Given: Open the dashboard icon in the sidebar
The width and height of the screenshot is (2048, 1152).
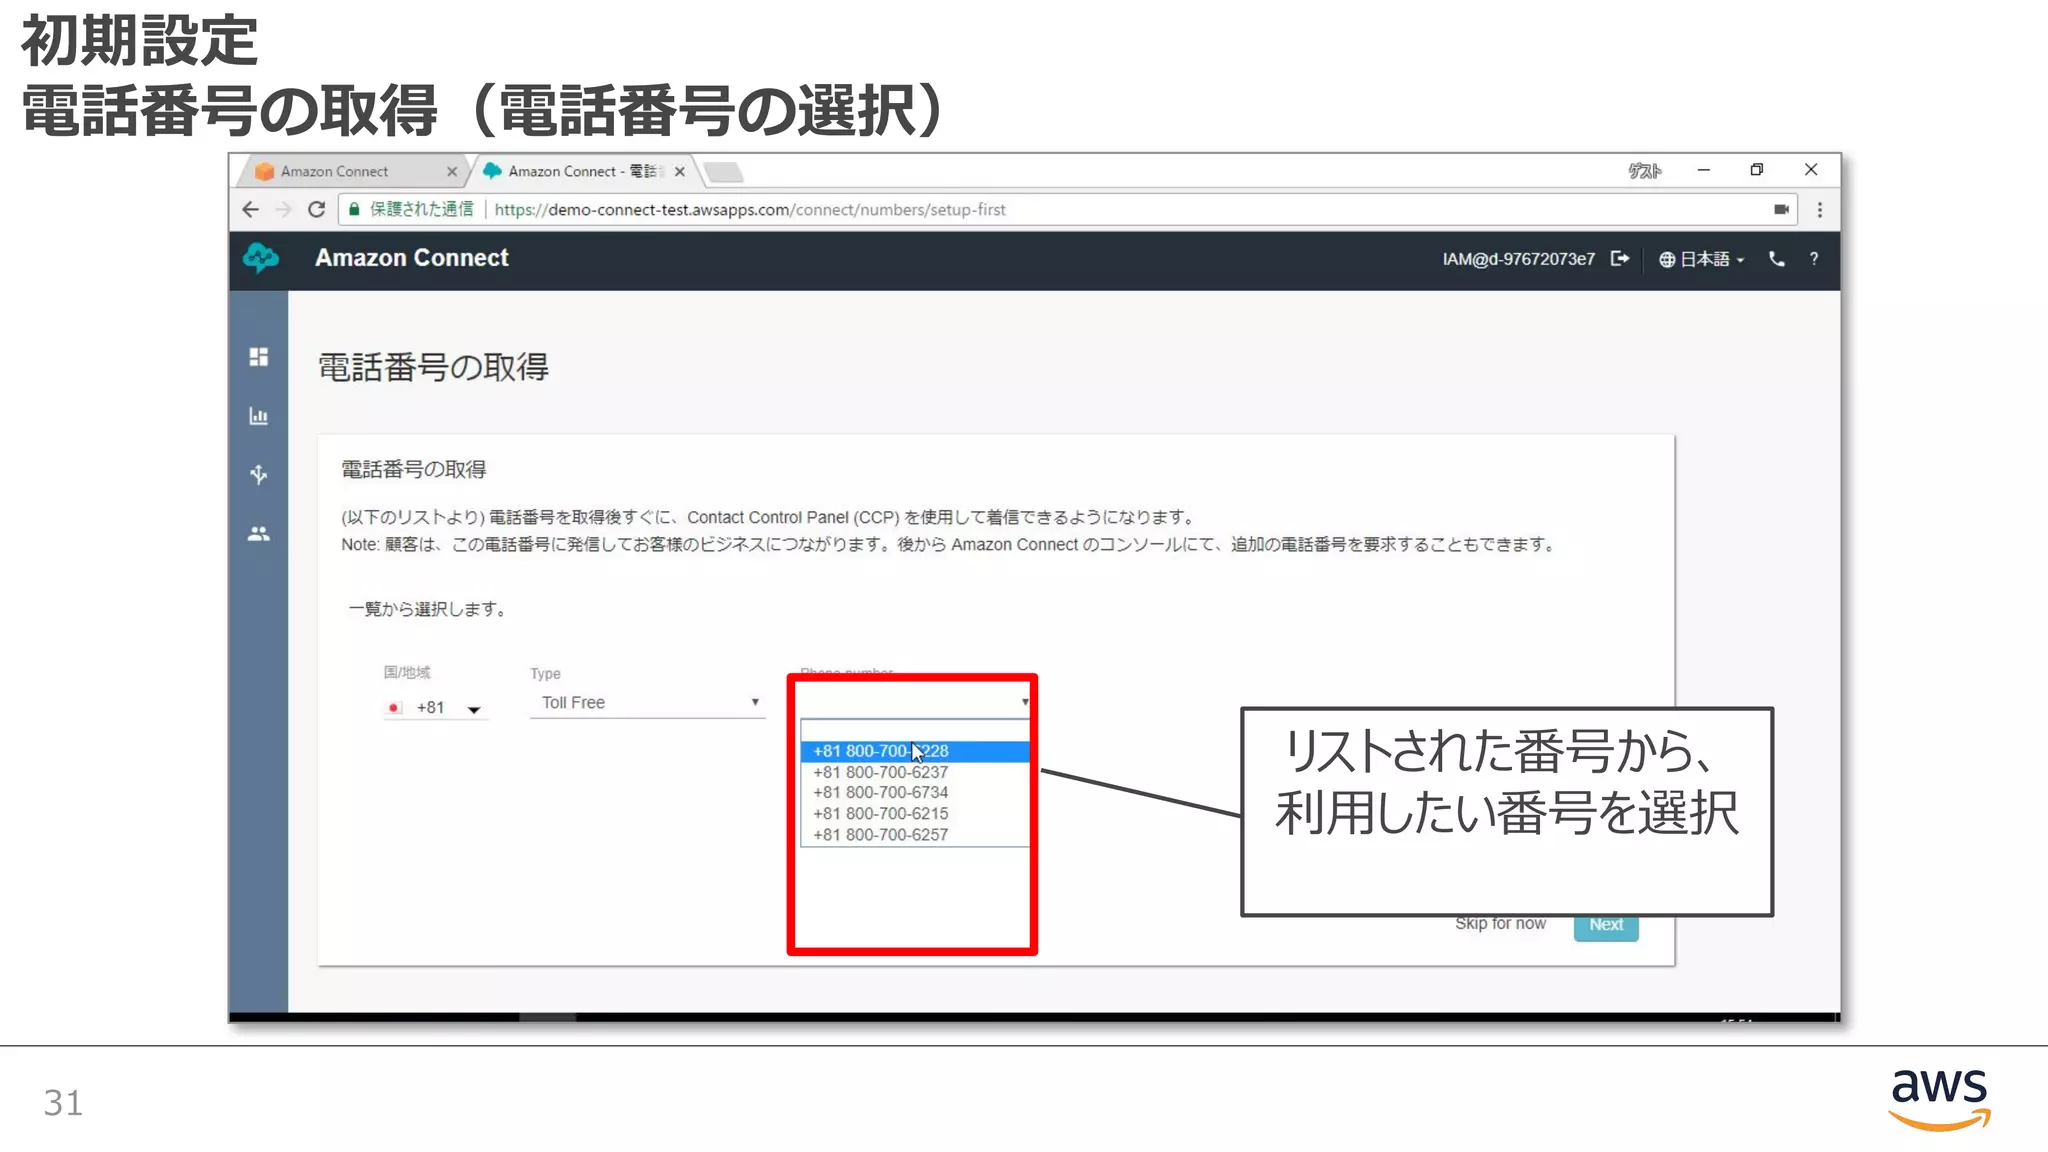Looking at the screenshot, I should 258,357.
